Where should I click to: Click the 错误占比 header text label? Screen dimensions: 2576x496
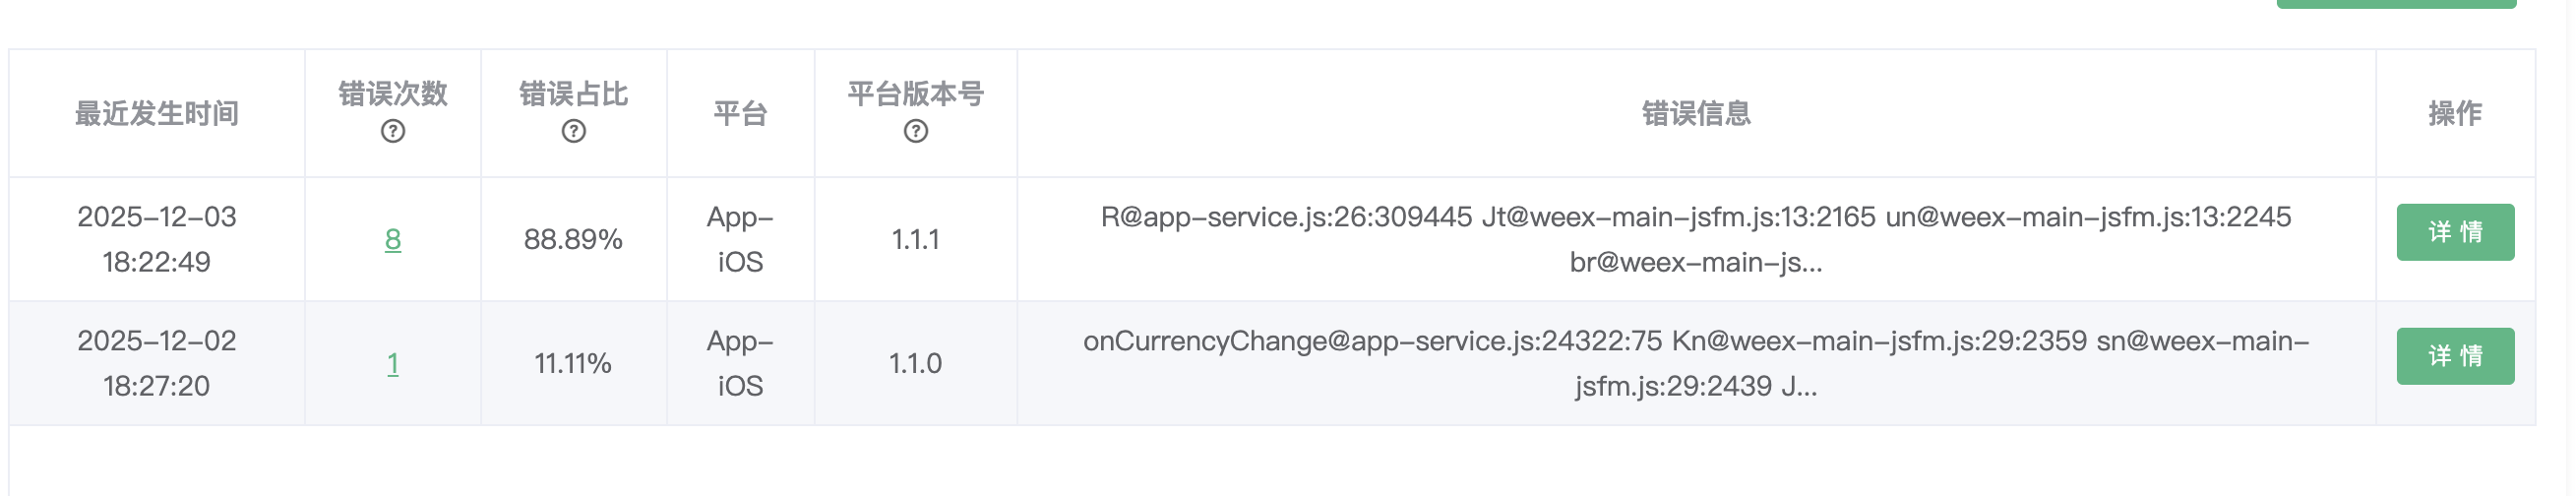[573, 94]
